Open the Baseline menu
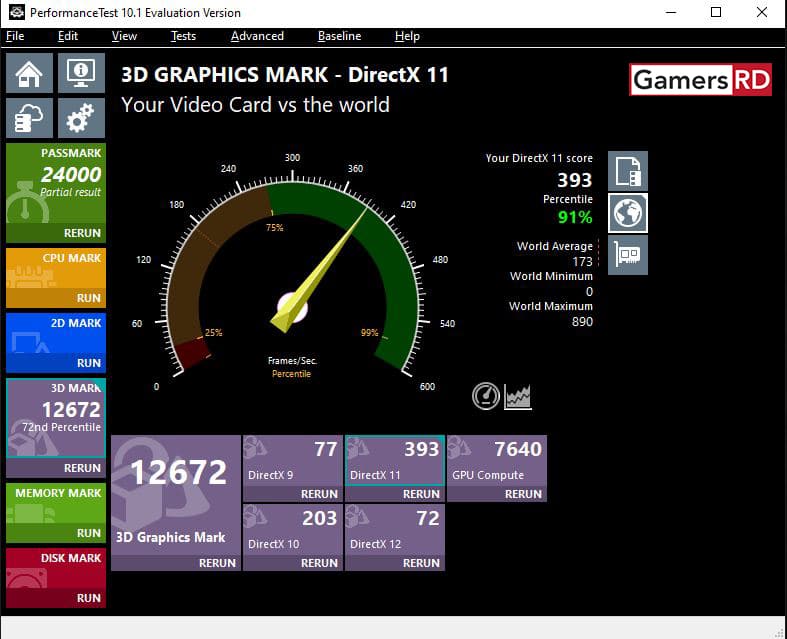The height and width of the screenshot is (639, 787). coord(339,36)
